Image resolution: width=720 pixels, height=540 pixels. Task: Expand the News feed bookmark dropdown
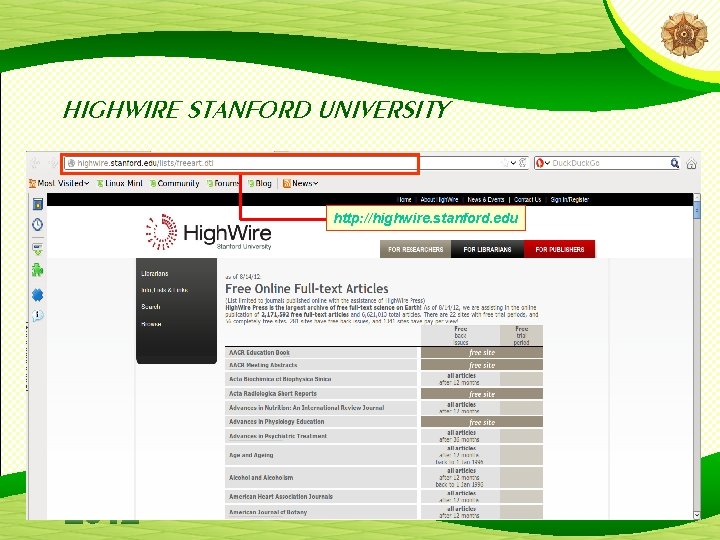(301, 183)
